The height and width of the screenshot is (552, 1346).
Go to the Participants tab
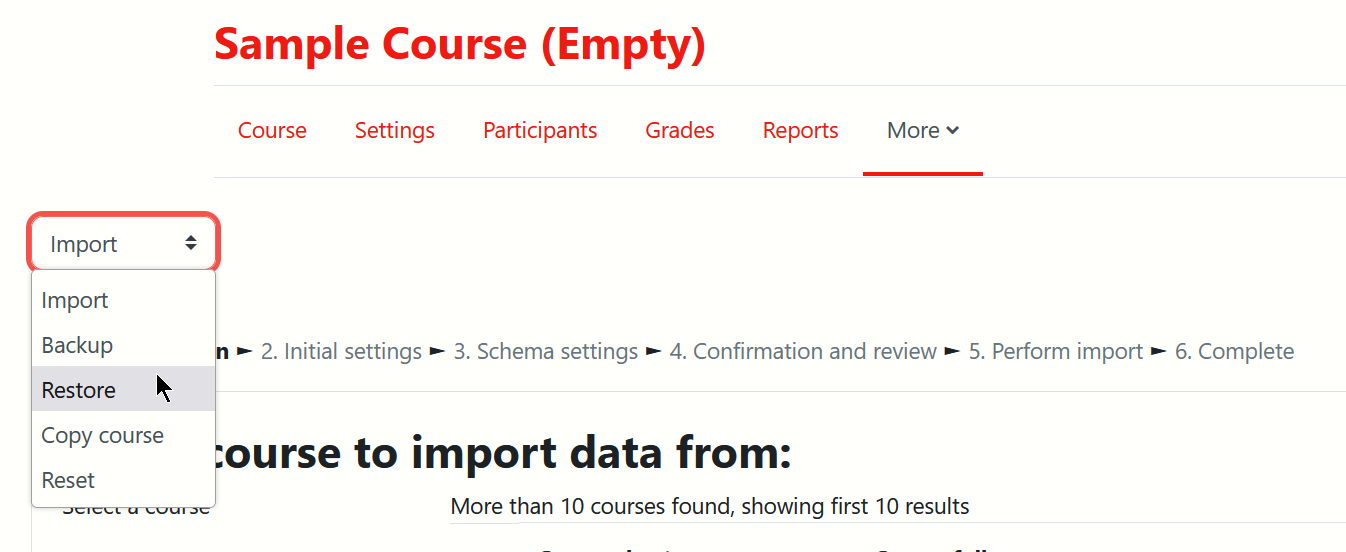540,130
